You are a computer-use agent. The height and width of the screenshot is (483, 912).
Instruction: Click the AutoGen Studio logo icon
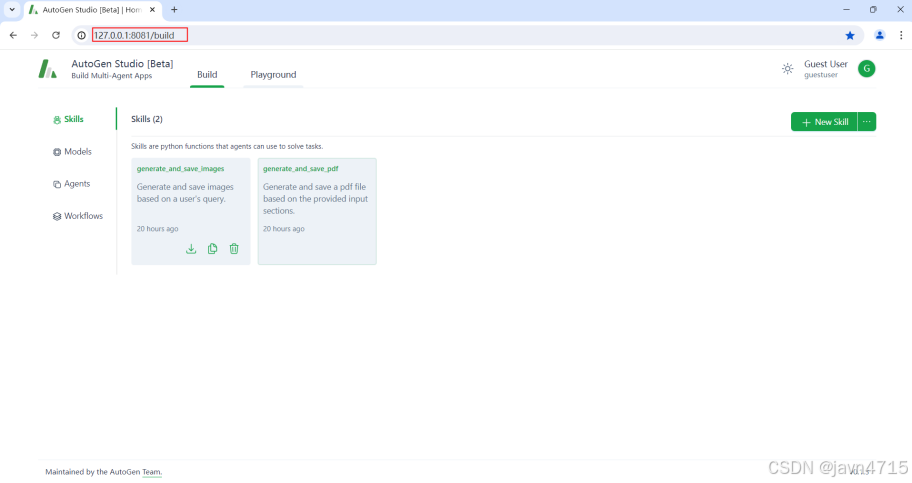(48, 69)
